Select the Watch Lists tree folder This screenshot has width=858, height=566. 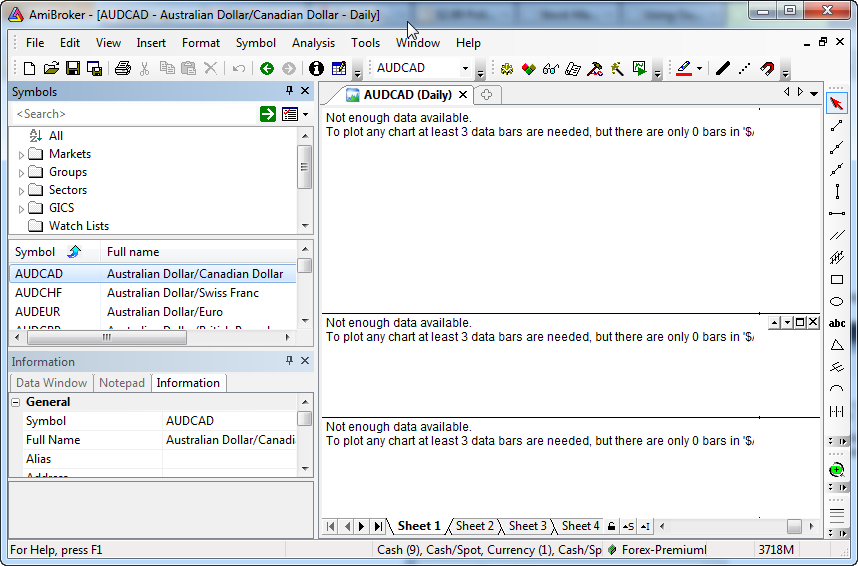(x=79, y=226)
